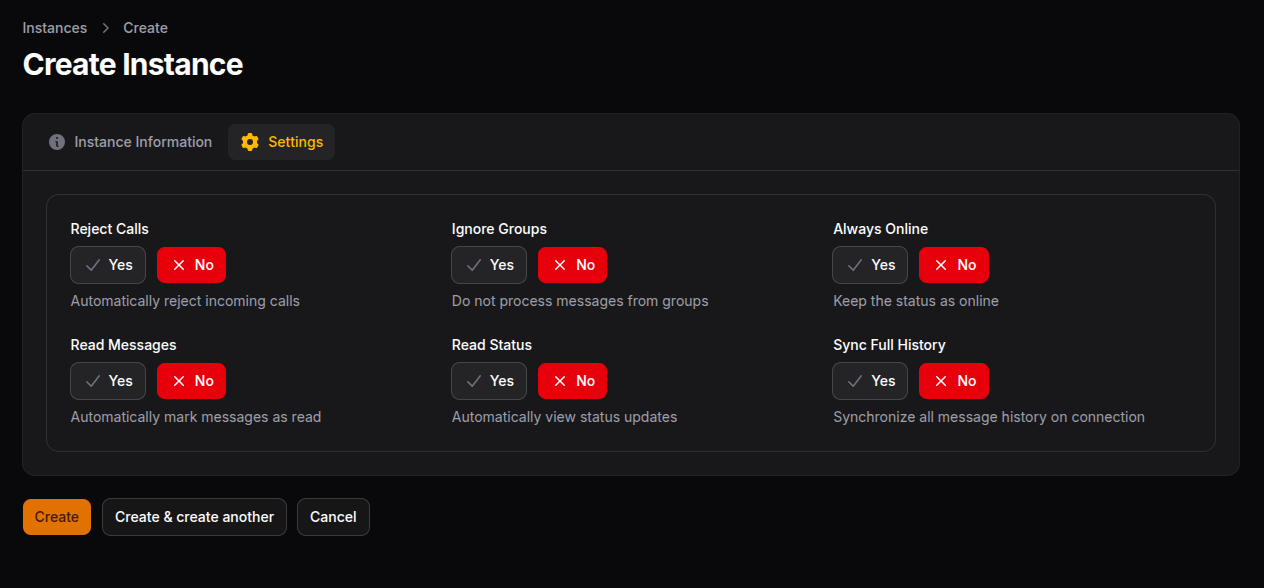Set Read Status to Yes
The image size is (1264, 588).
pyautogui.click(x=488, y=381)
